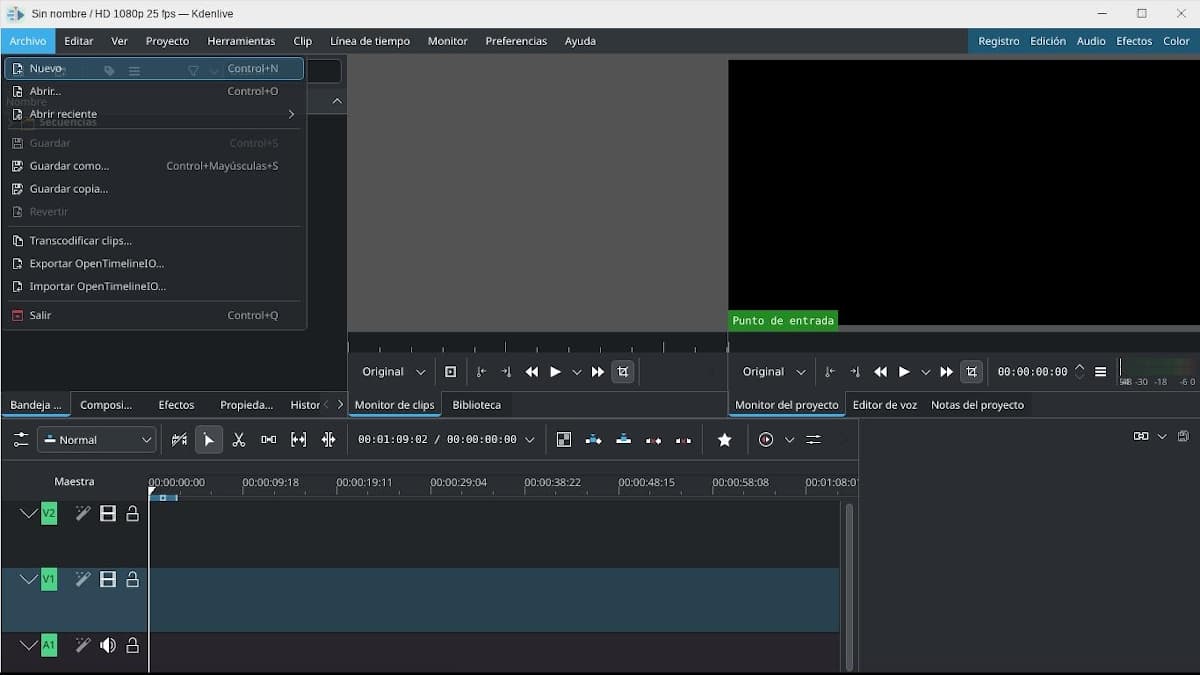
Task: Hide video of track V1
Action: (108, 579)
